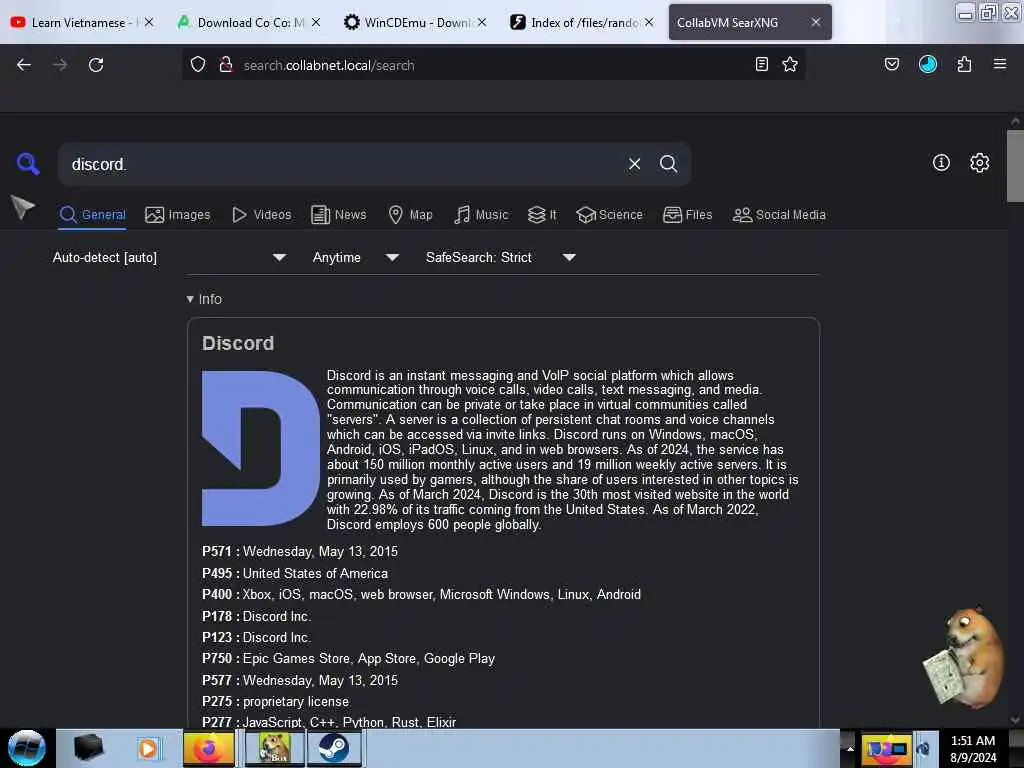Open the SafeSearch: Strict dropdown

tap(500, 257)
